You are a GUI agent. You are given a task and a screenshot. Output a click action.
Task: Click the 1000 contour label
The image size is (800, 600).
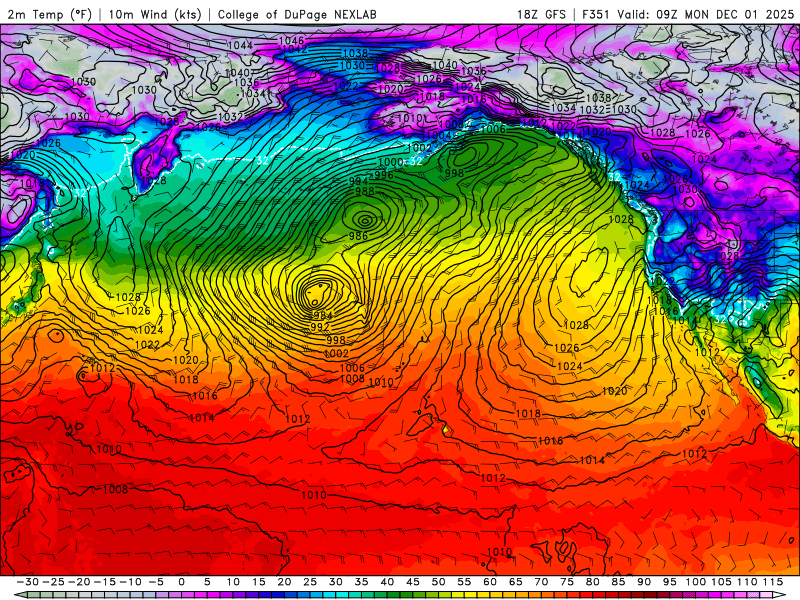[x=390, y=162]
